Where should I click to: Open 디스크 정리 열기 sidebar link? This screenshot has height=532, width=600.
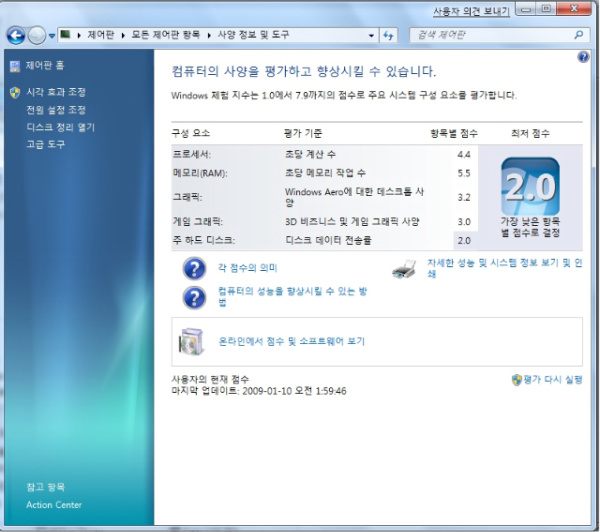pyautogui.click(x=60, y=127)
